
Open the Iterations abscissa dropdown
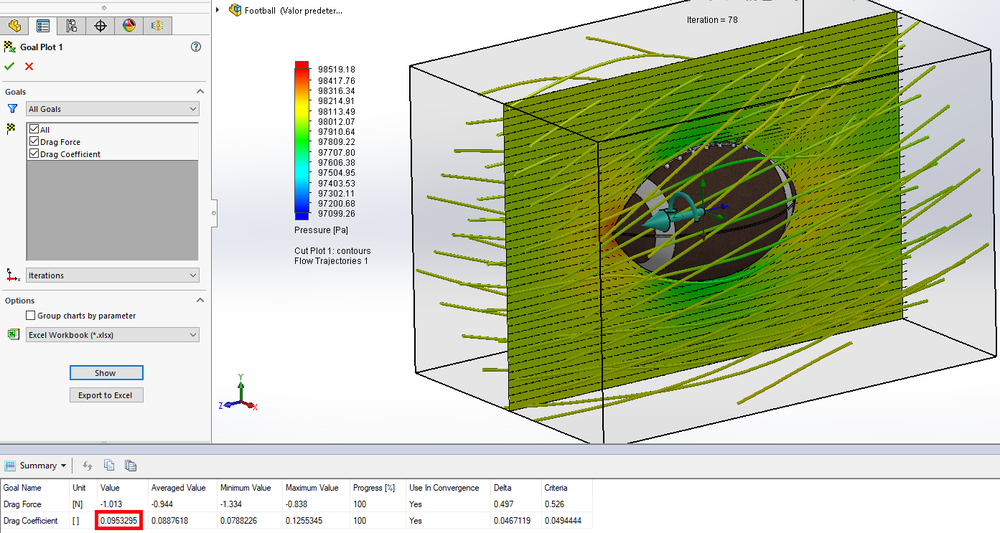(112, 275)
